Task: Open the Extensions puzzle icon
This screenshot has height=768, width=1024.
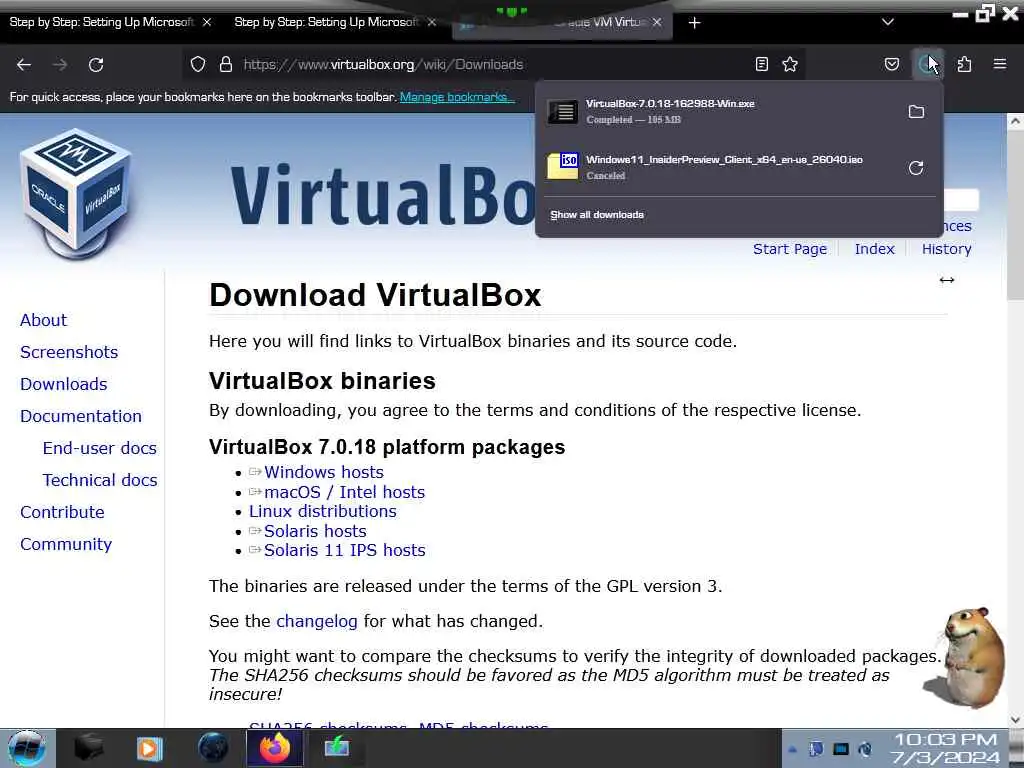Action: pos(964,64)
